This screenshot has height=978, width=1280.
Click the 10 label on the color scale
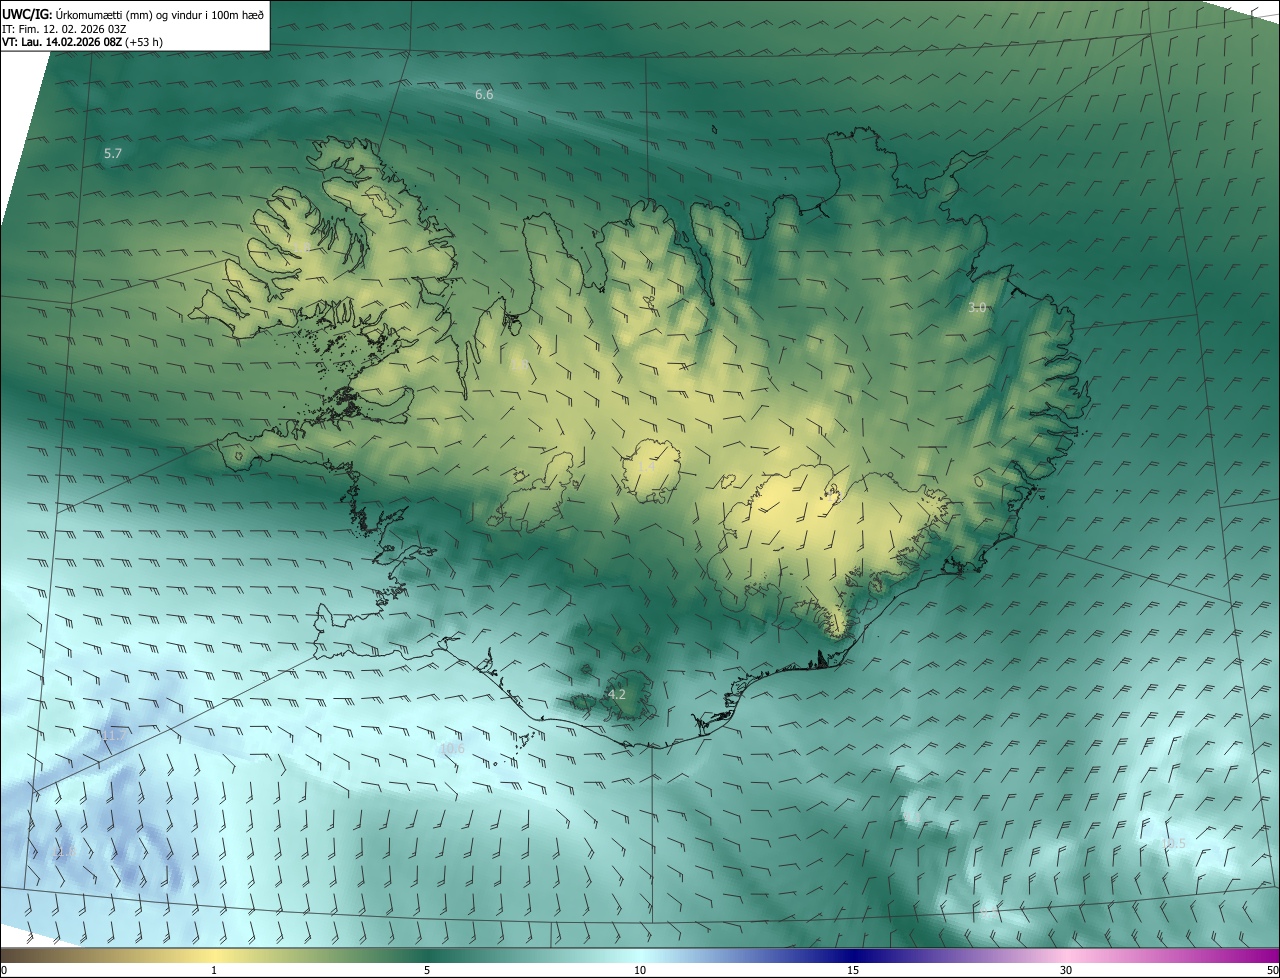(640, 970)
